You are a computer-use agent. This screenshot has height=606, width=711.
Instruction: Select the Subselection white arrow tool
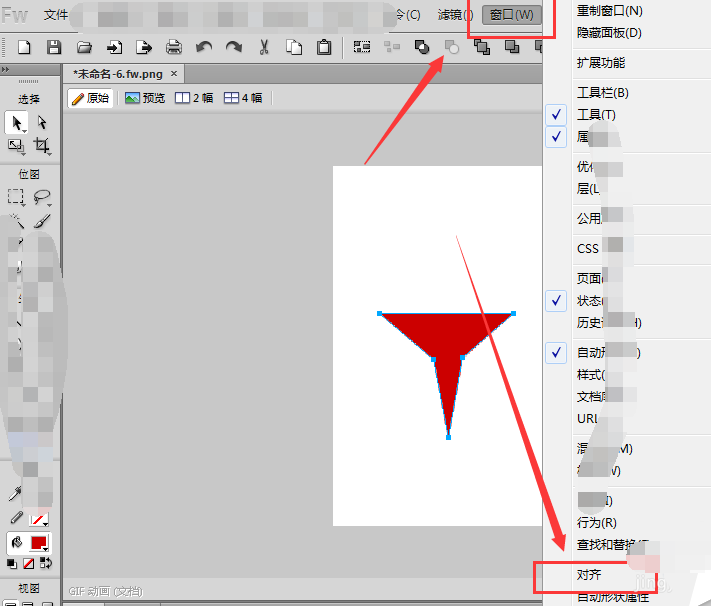point(42,123)
